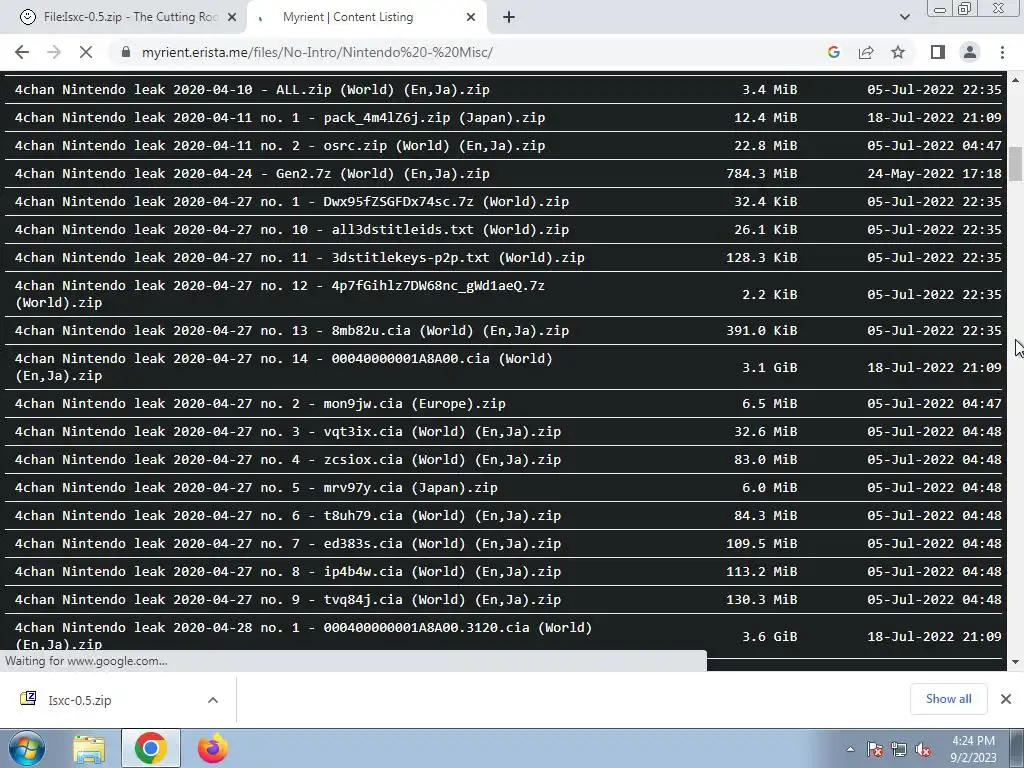The width and height of the screenshot is (1024, 768).
Task: Click the 3.6 GiB size cell
Action: tap(770, 636)
